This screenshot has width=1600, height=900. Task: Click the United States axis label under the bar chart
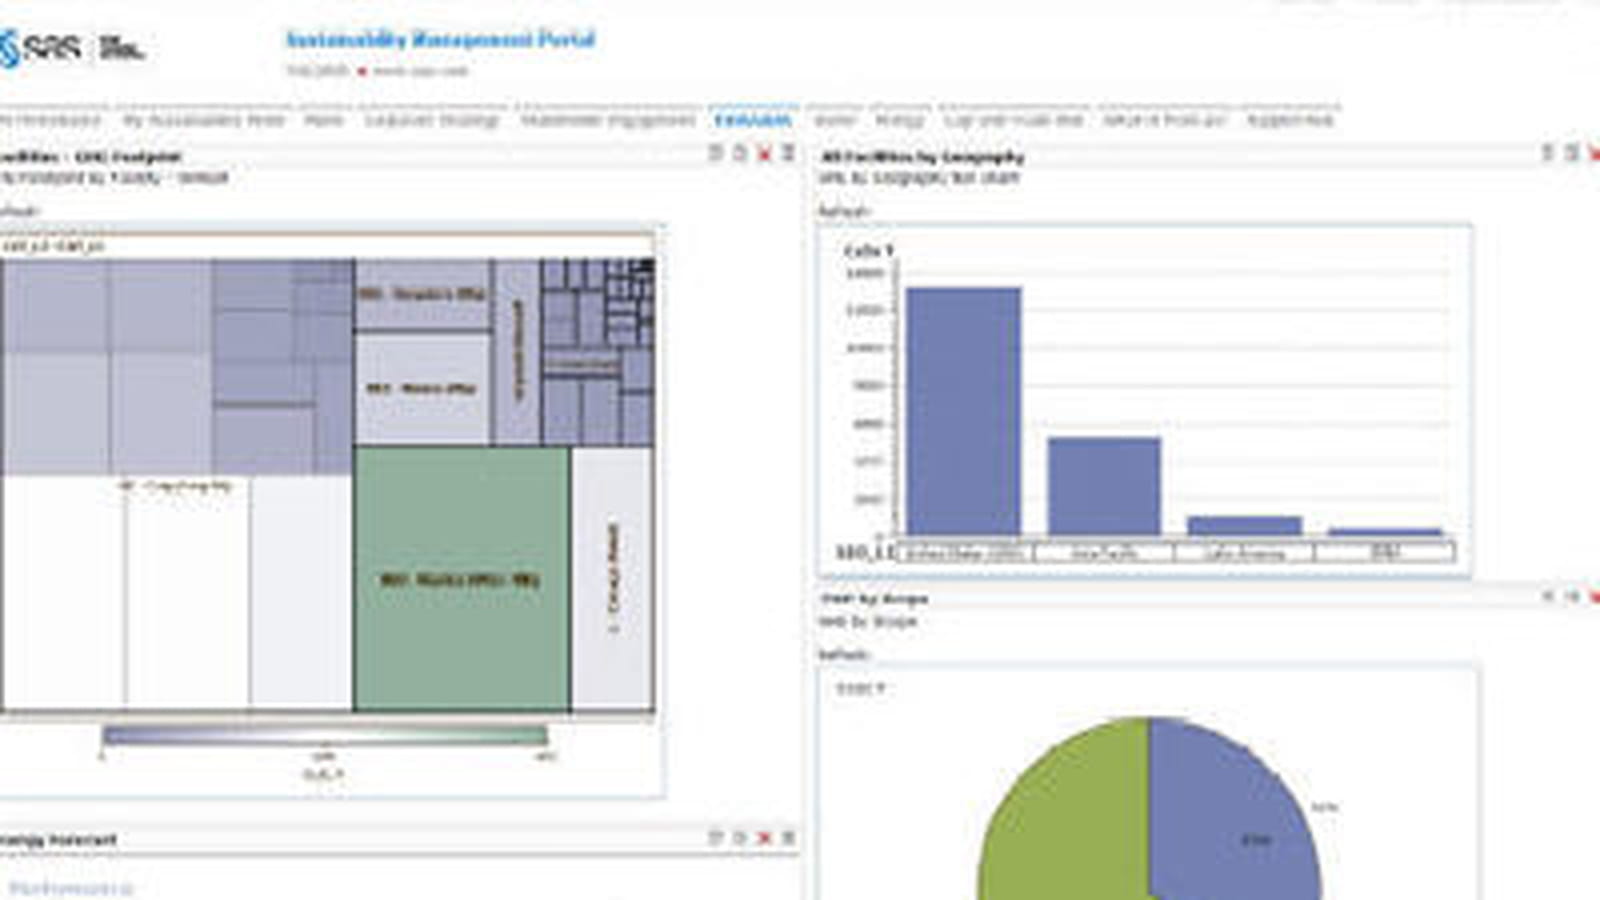pos(965,552)
